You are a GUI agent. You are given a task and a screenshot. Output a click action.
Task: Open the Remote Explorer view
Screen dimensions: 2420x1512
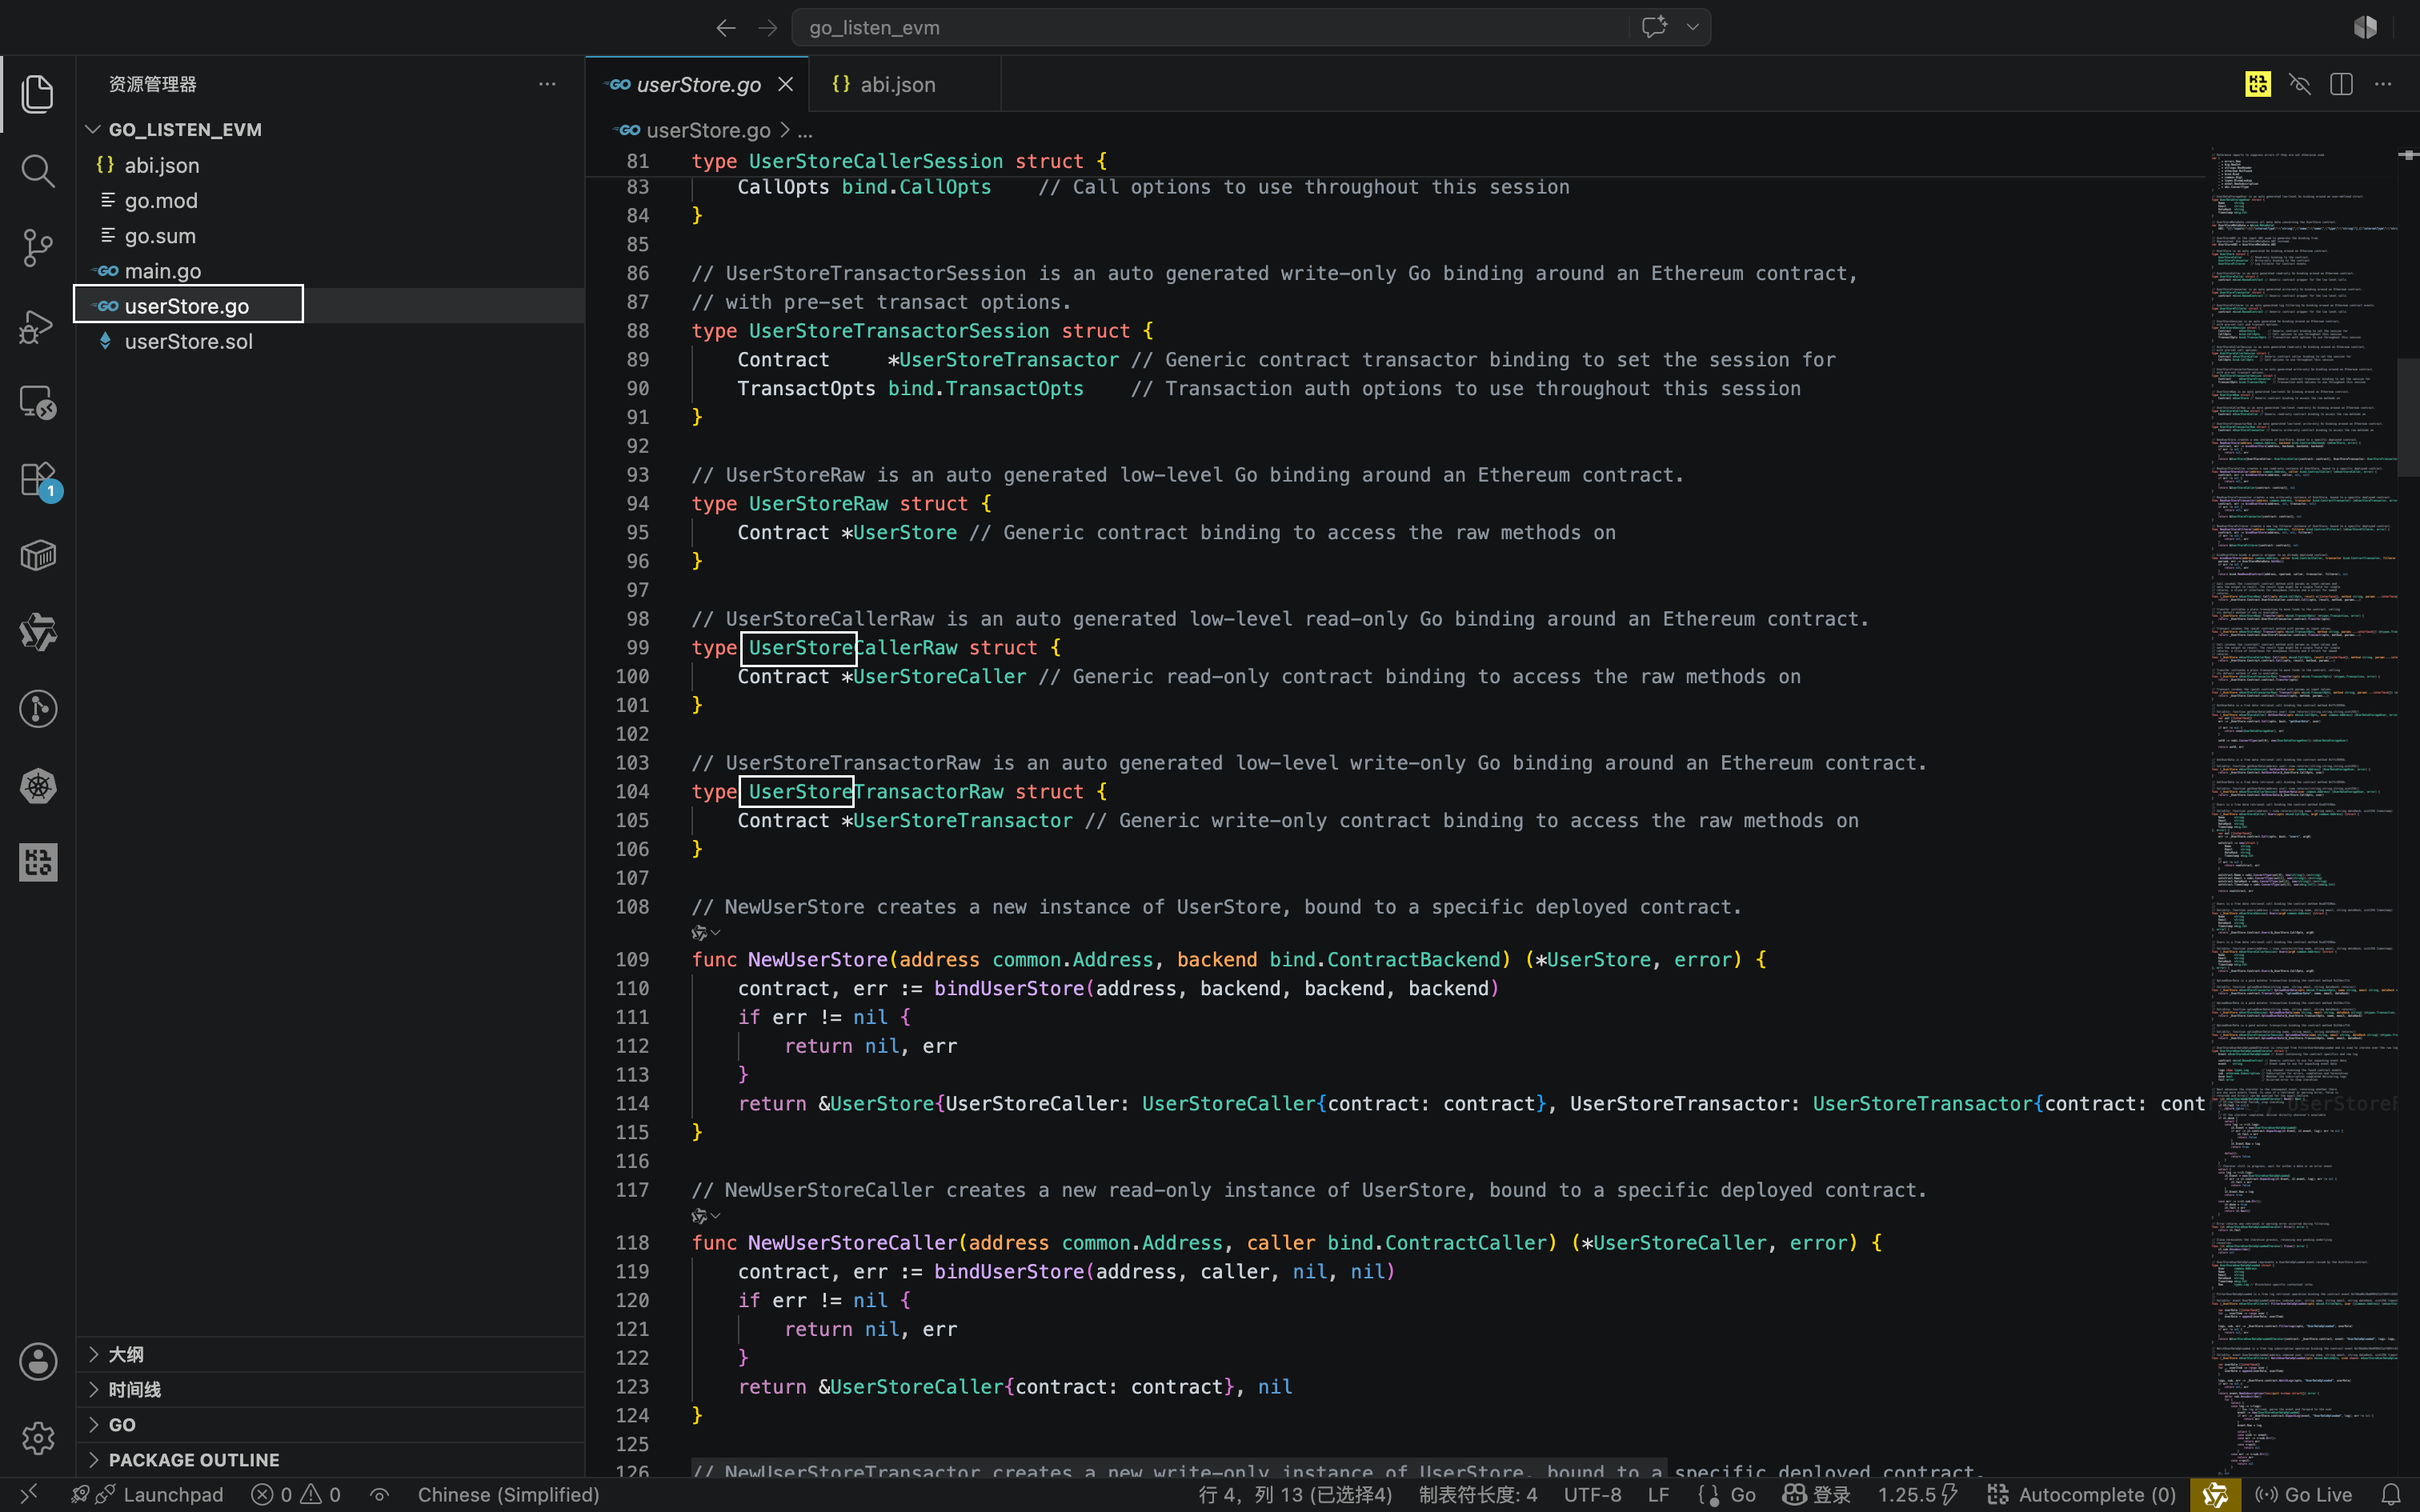tap(38, 402)
